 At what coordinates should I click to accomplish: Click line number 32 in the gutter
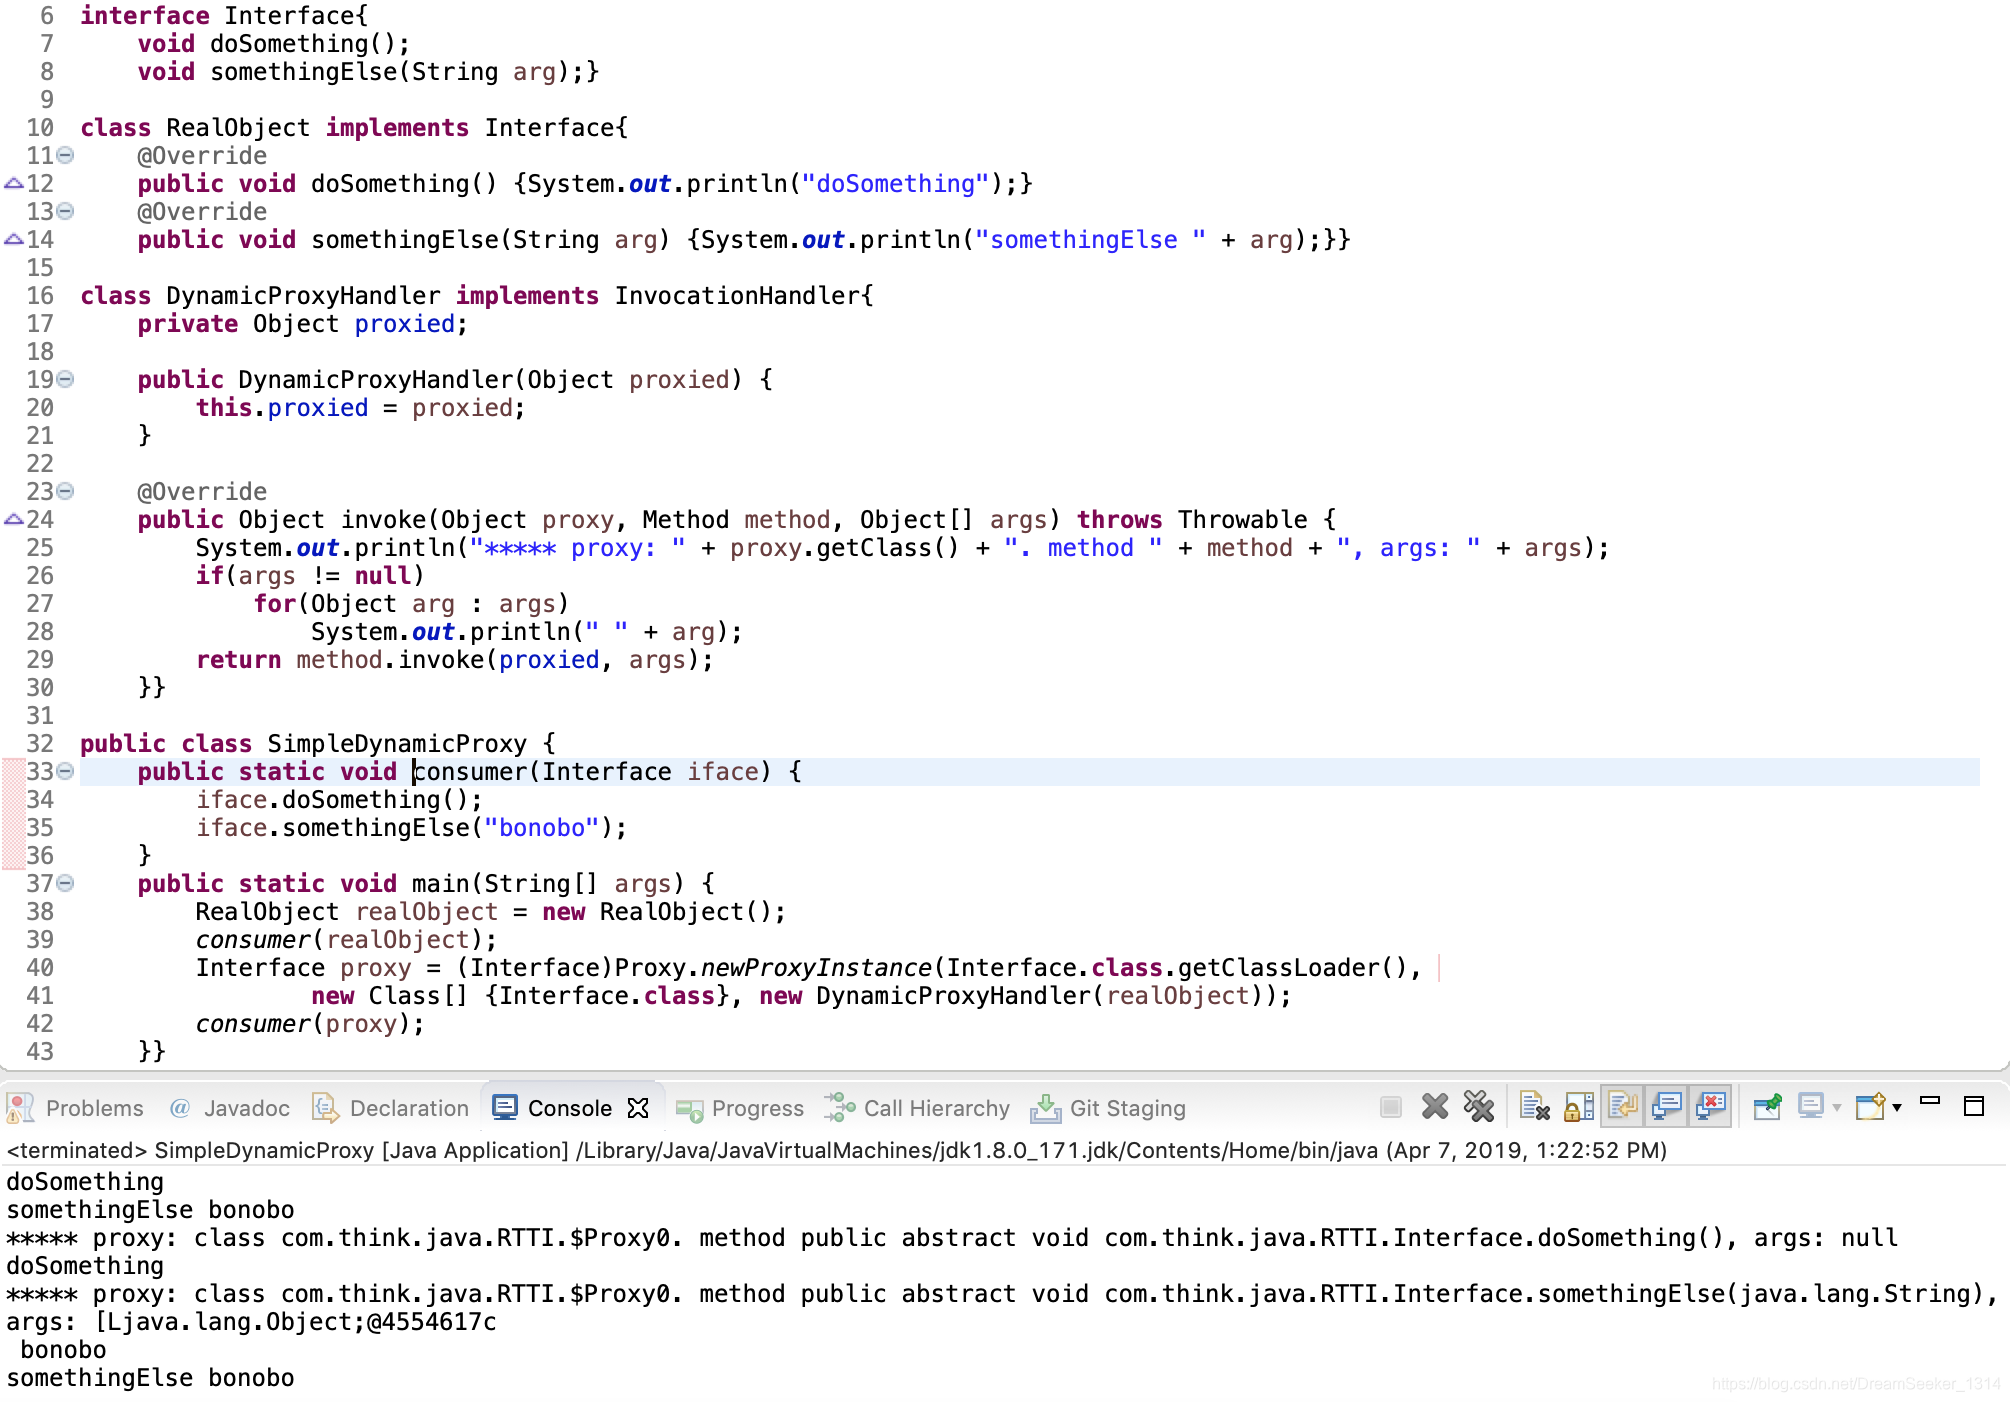tap(40, 743)
